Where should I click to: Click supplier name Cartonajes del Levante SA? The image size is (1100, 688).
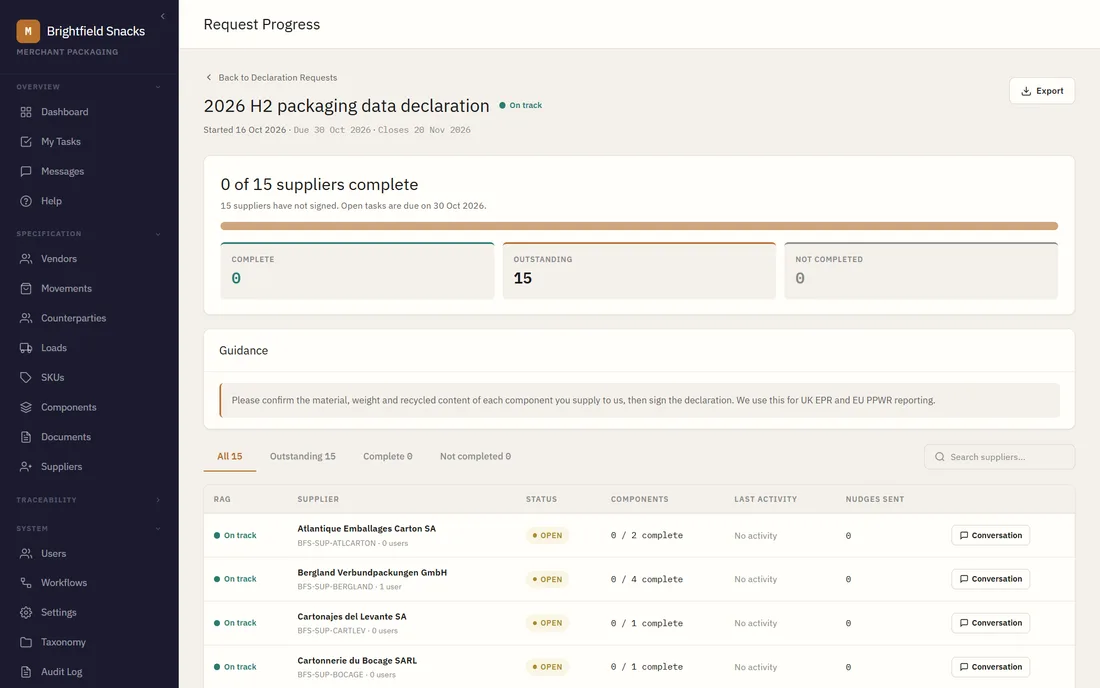pyautogui.click(x=351, y=617)
